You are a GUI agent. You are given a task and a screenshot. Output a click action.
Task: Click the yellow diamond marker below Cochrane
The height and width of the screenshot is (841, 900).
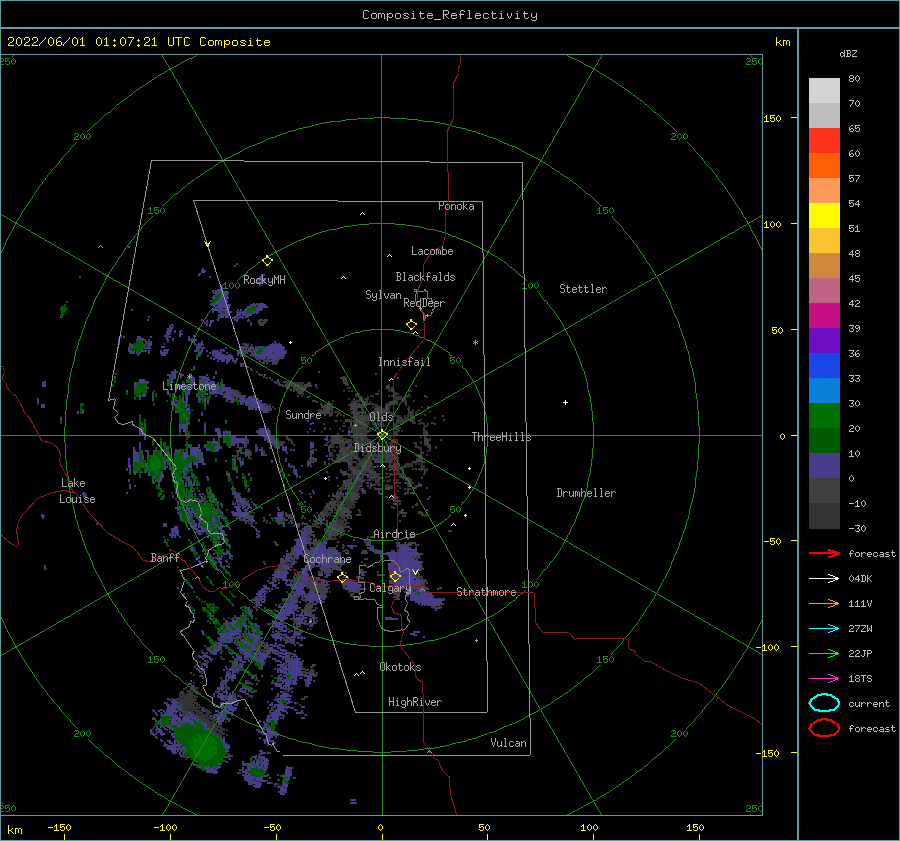[343, 577]
